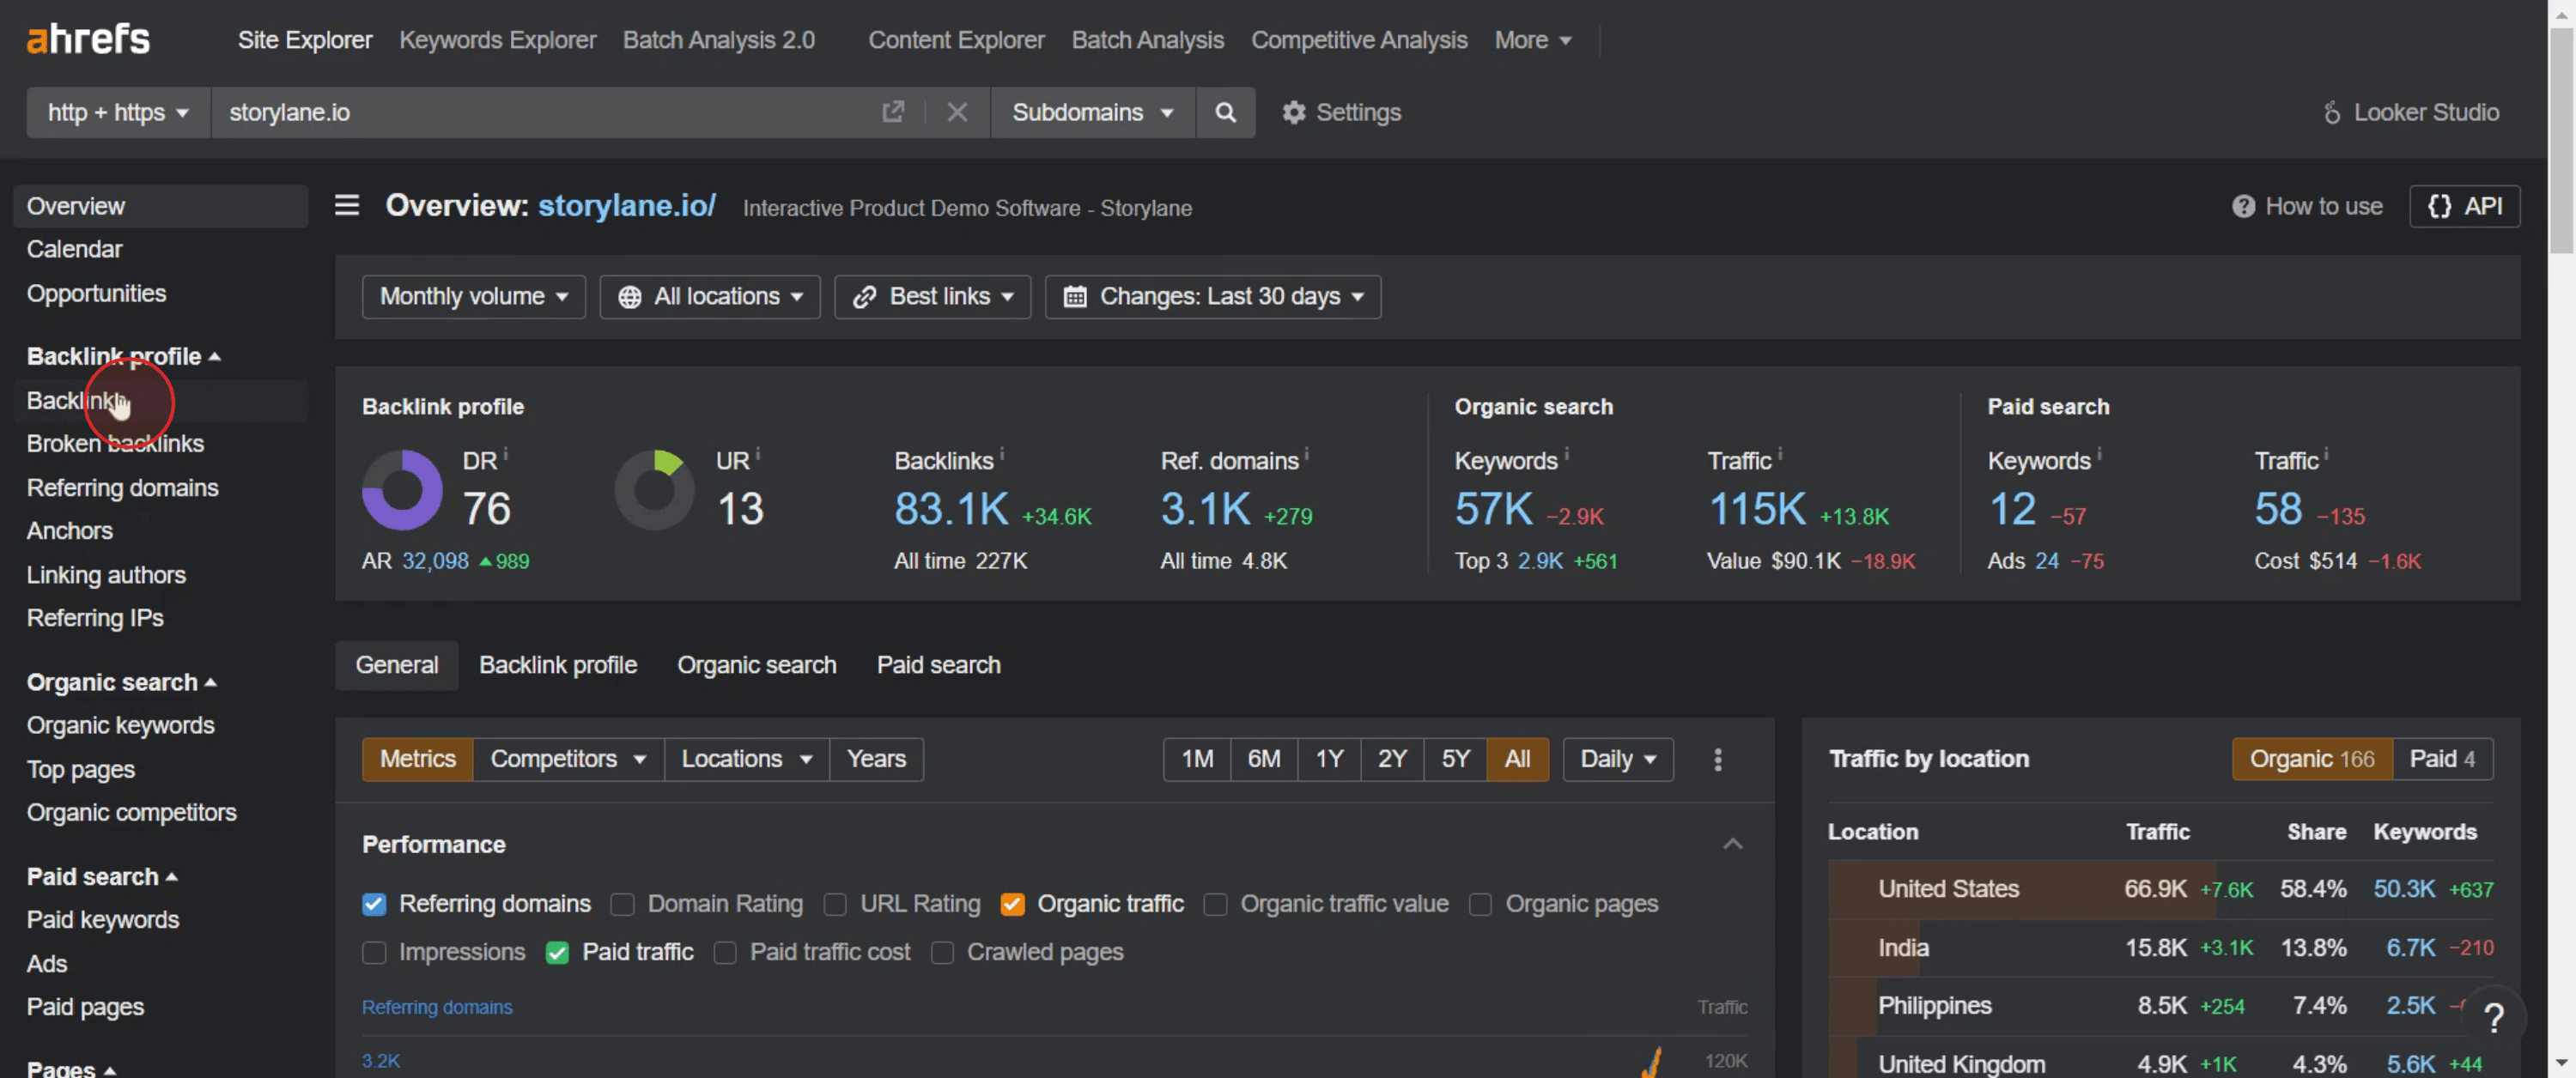Click the ahrefs logo
The image size is (2576, 1078).
(x=88, y=39)
